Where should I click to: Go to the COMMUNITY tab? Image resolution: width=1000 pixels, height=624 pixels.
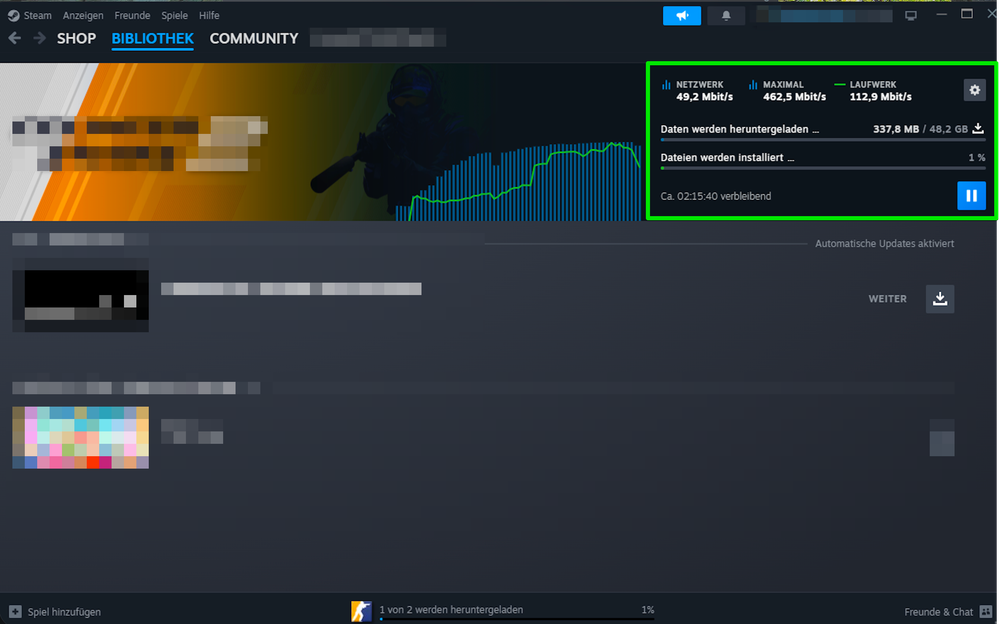[253, 39]
